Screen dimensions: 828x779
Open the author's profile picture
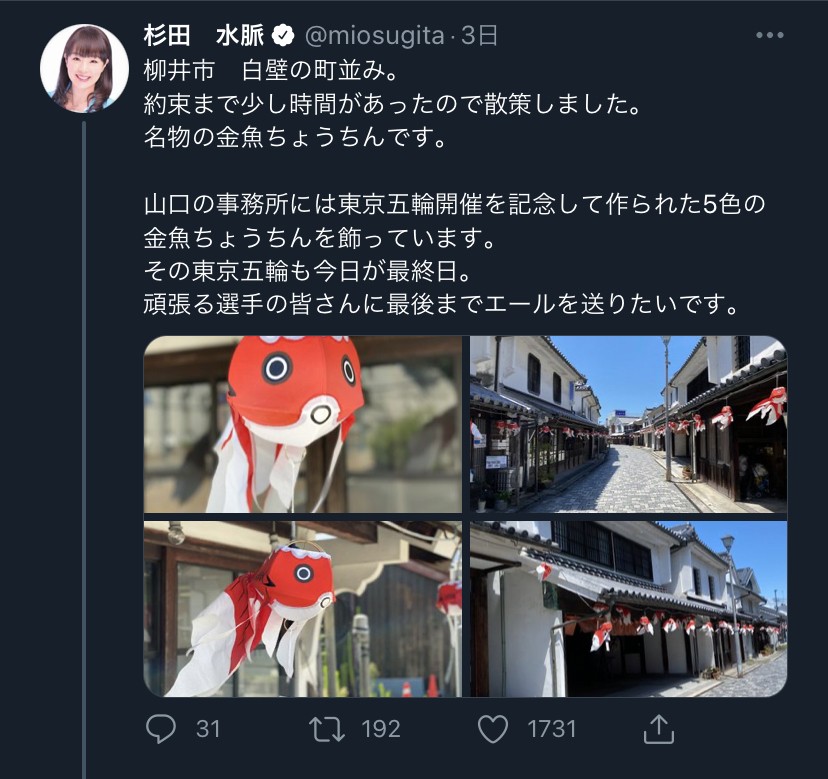pyautogui.click(x=84, y=68)
